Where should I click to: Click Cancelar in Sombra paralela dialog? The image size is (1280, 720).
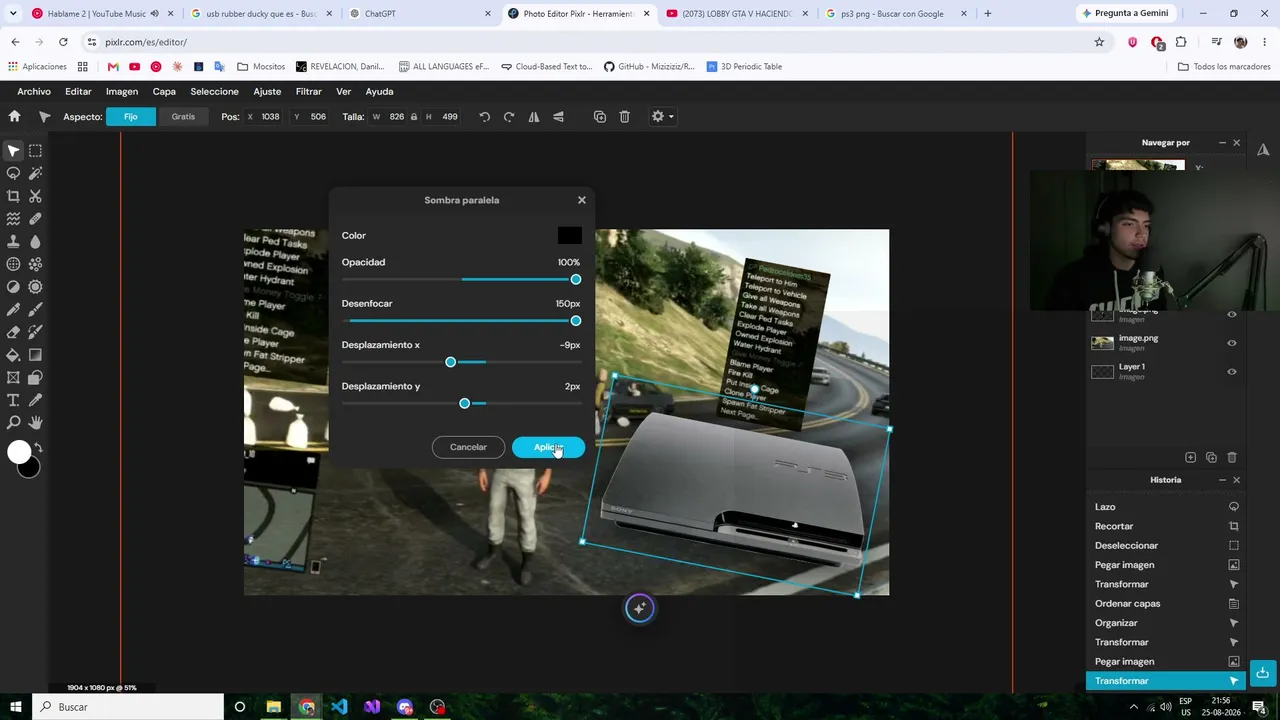click(x=468, y=447)
